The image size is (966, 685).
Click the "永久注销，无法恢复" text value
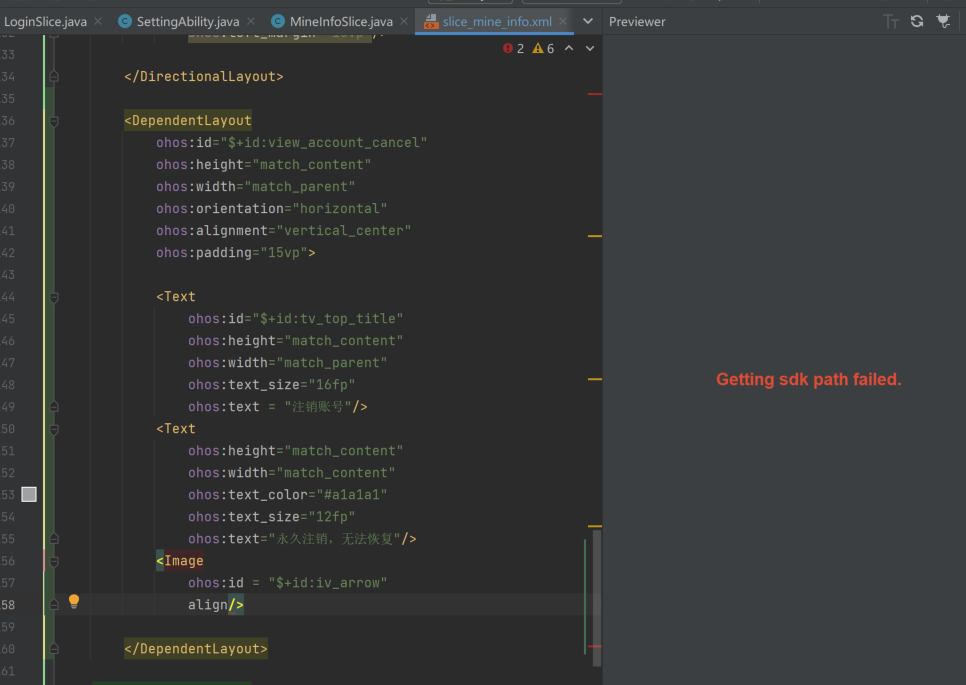[335, 539]
